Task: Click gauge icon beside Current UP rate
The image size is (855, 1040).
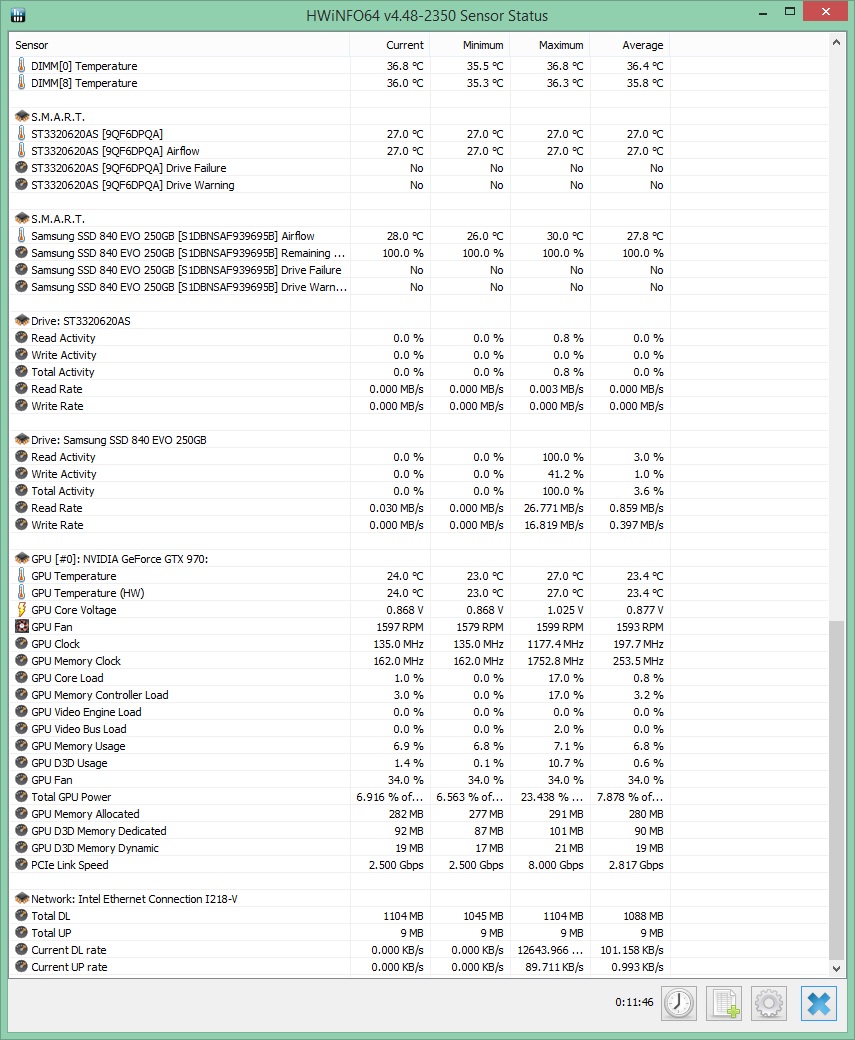Action: tap(21, 966)
